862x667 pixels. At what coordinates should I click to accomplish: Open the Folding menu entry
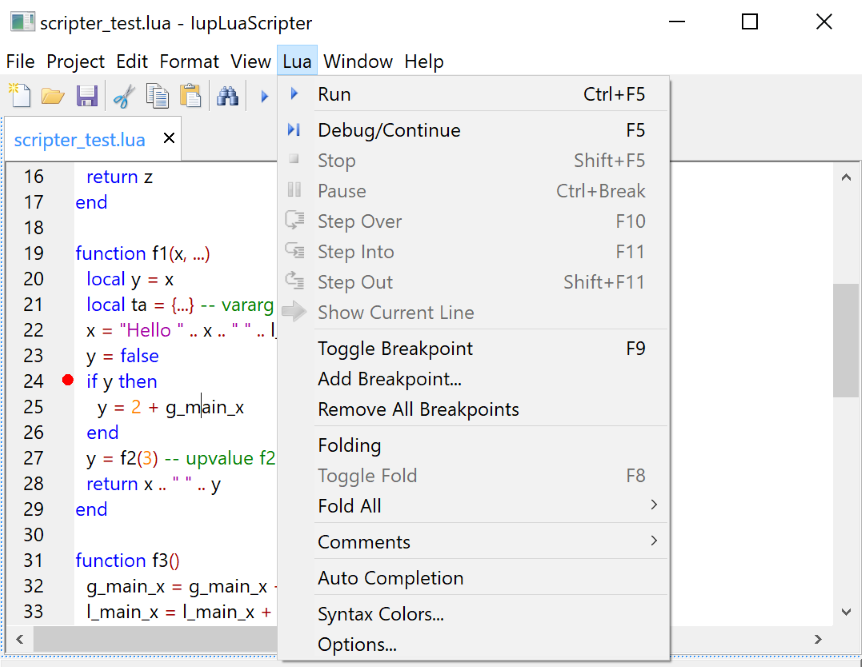click(x=349, y=446)
